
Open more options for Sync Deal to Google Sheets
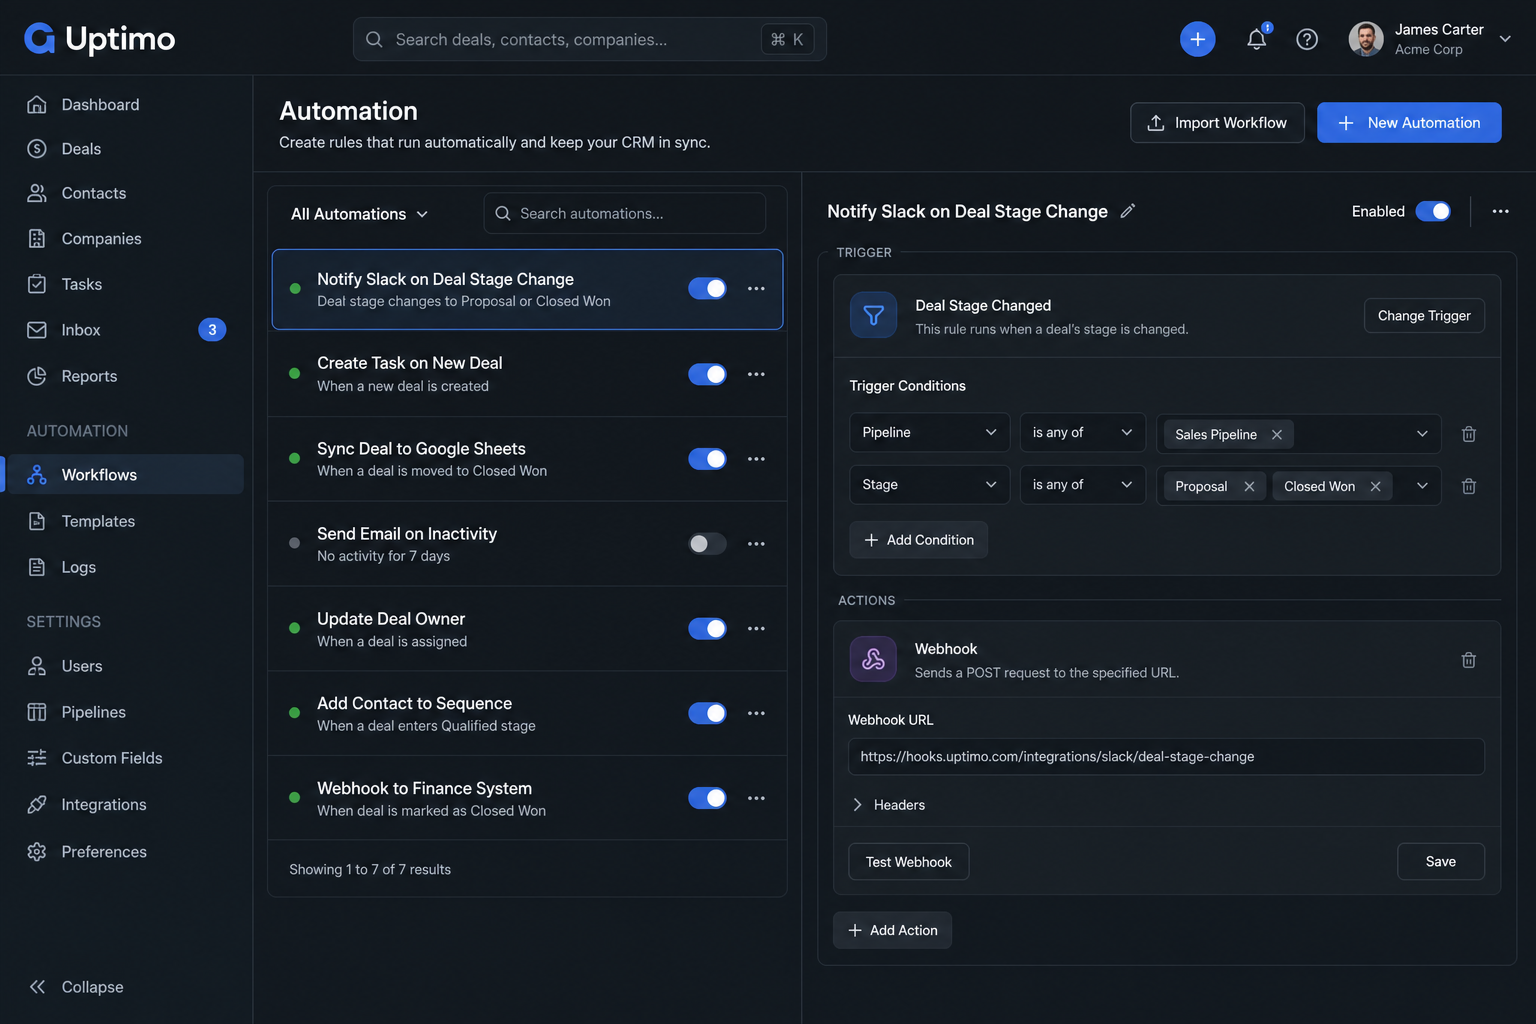pos(756,459)
